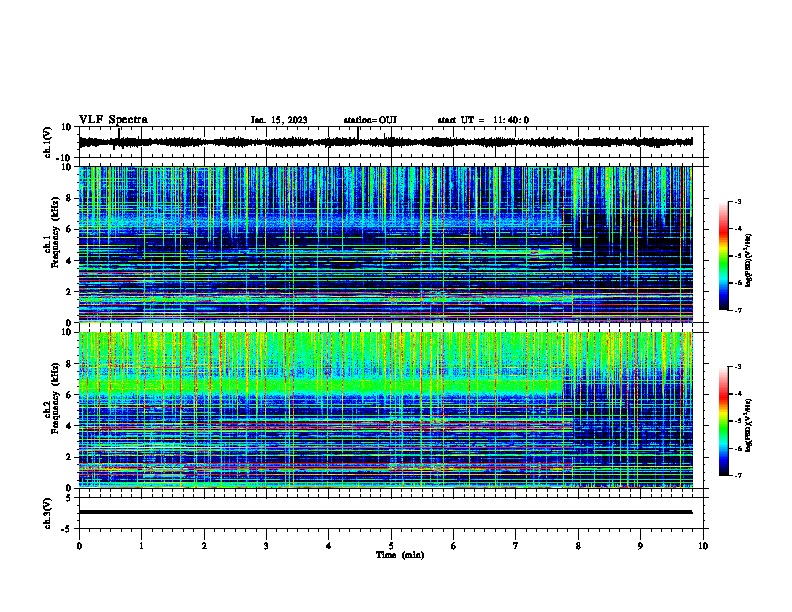Viewport: 792px width, 612px height.
Task: Click the "-7" value on ch.1 colorbar
Action: point(737,310)
